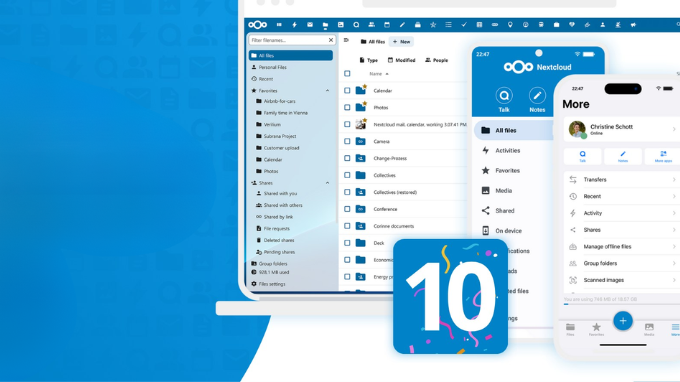Open the Activity lightning bolt app in the header
This screenshot has width=680, height=382.
click(x=294, y=25)
